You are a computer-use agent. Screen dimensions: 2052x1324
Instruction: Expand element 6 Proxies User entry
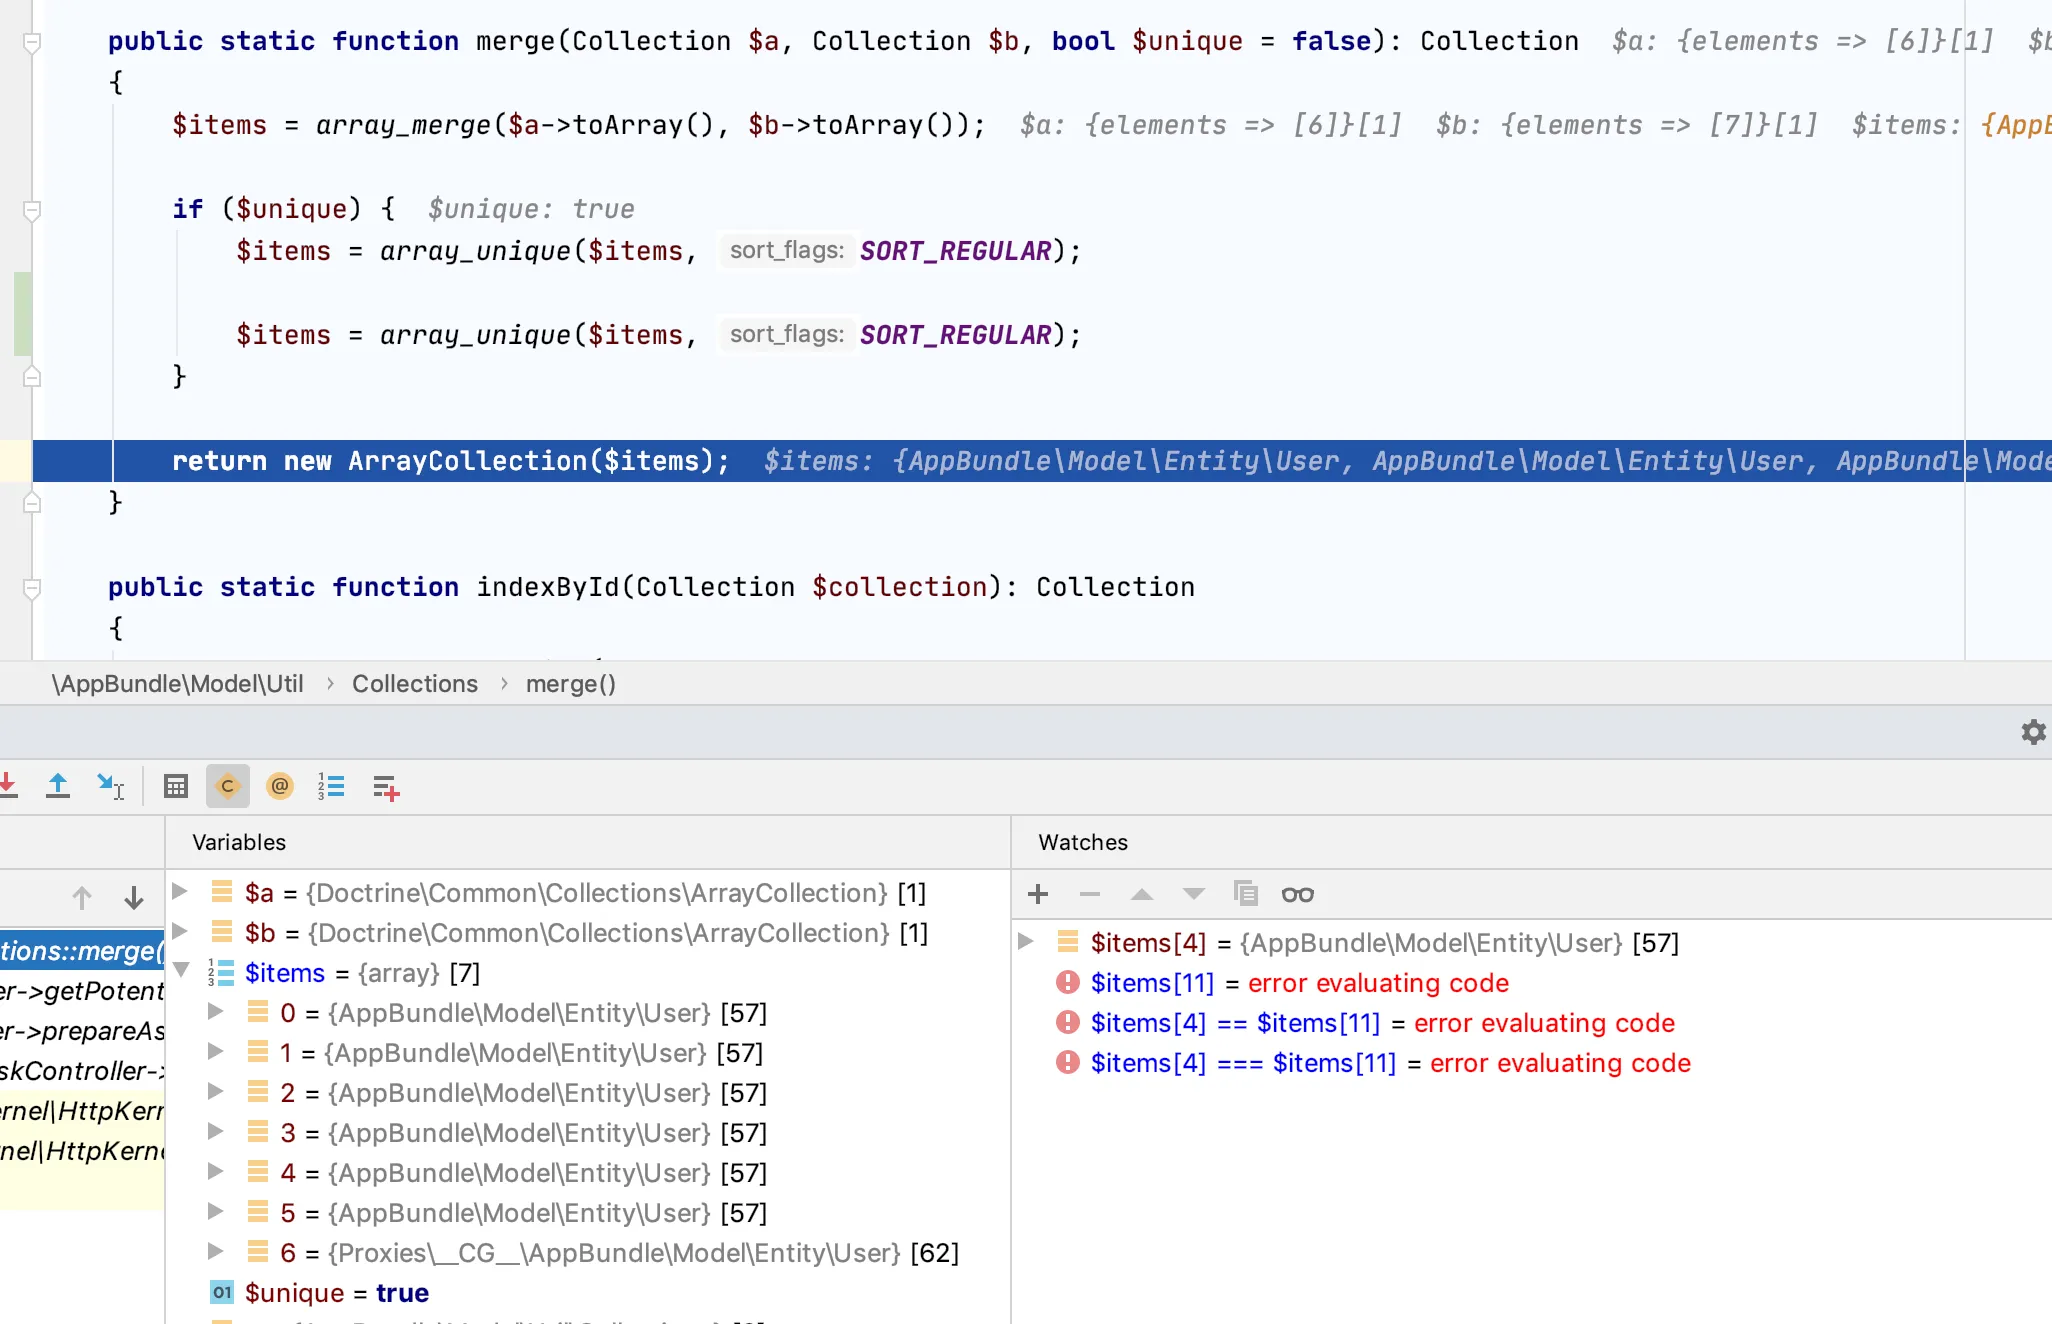[x=215, y=1251]
